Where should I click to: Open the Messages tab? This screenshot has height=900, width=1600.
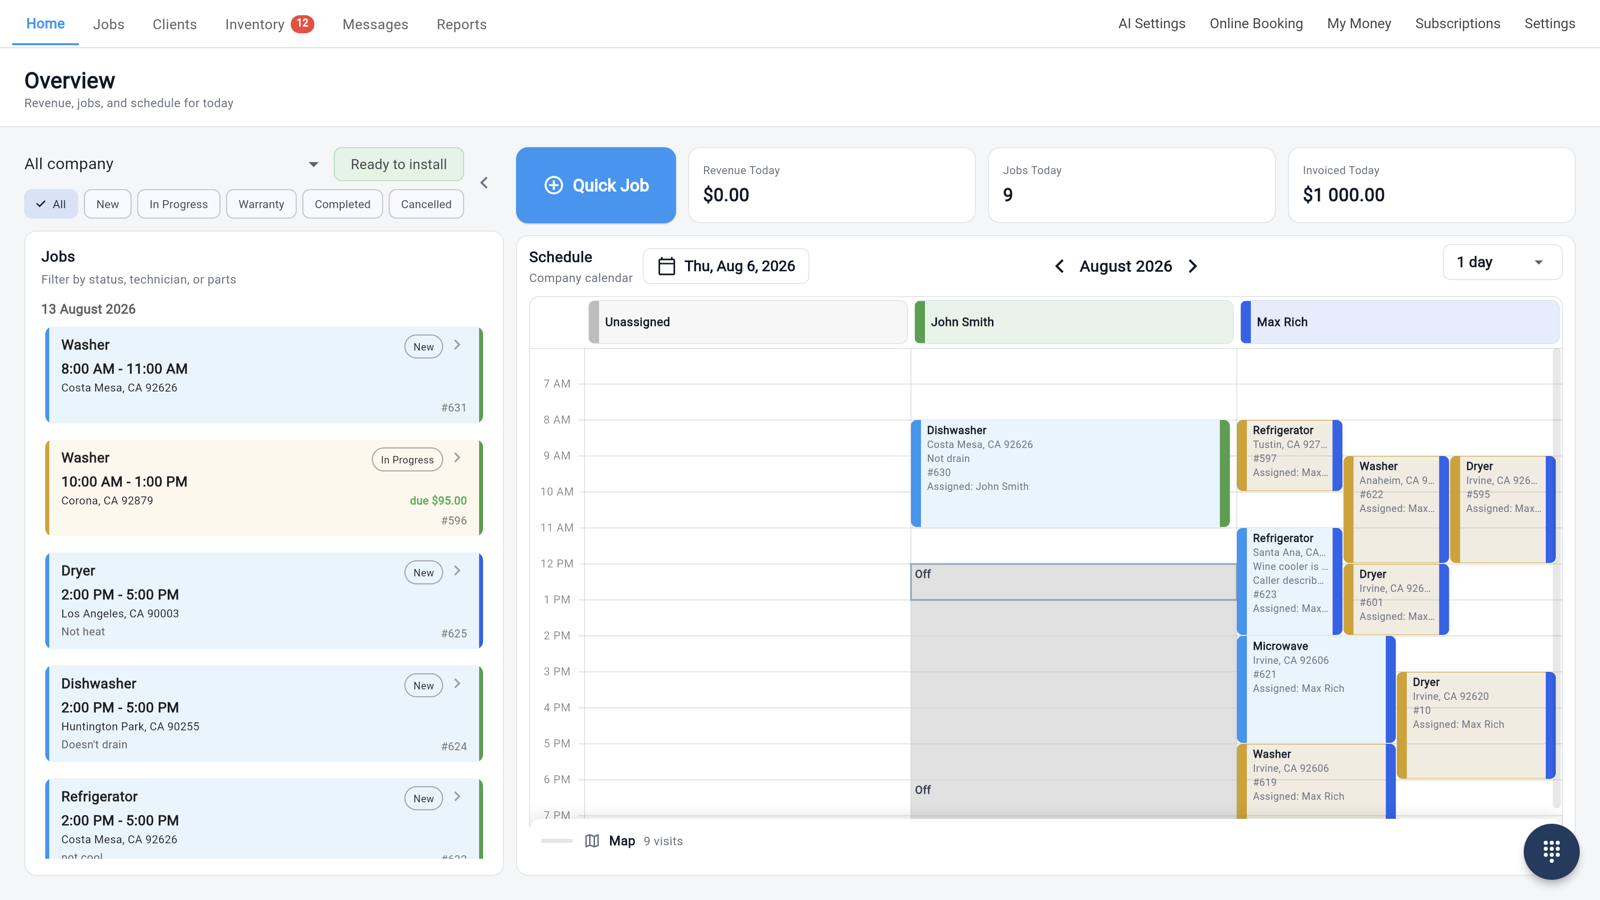375,24
